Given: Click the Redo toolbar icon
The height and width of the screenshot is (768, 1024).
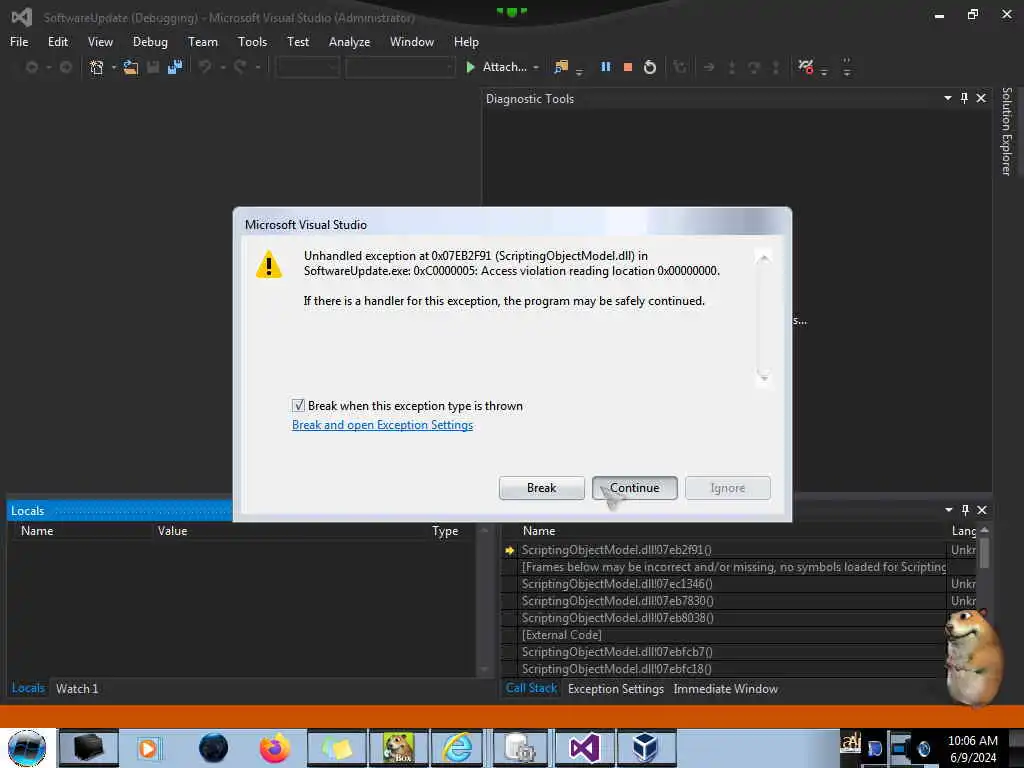Looking at the screenshot, I should click(240, 67).
